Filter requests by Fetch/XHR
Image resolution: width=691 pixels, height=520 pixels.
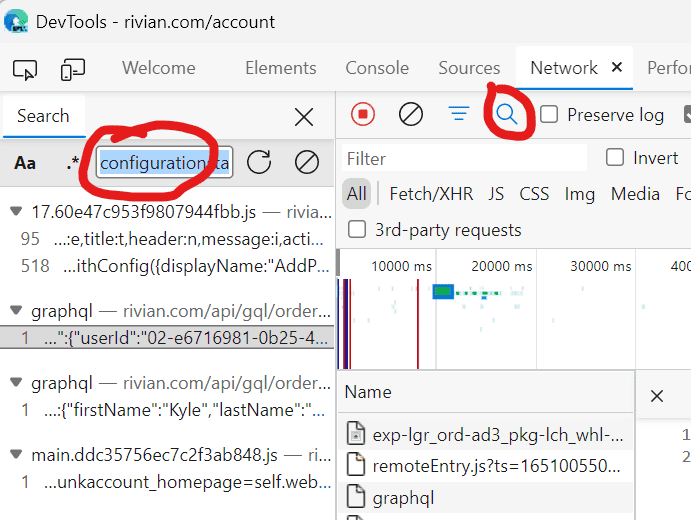[431, 193]
